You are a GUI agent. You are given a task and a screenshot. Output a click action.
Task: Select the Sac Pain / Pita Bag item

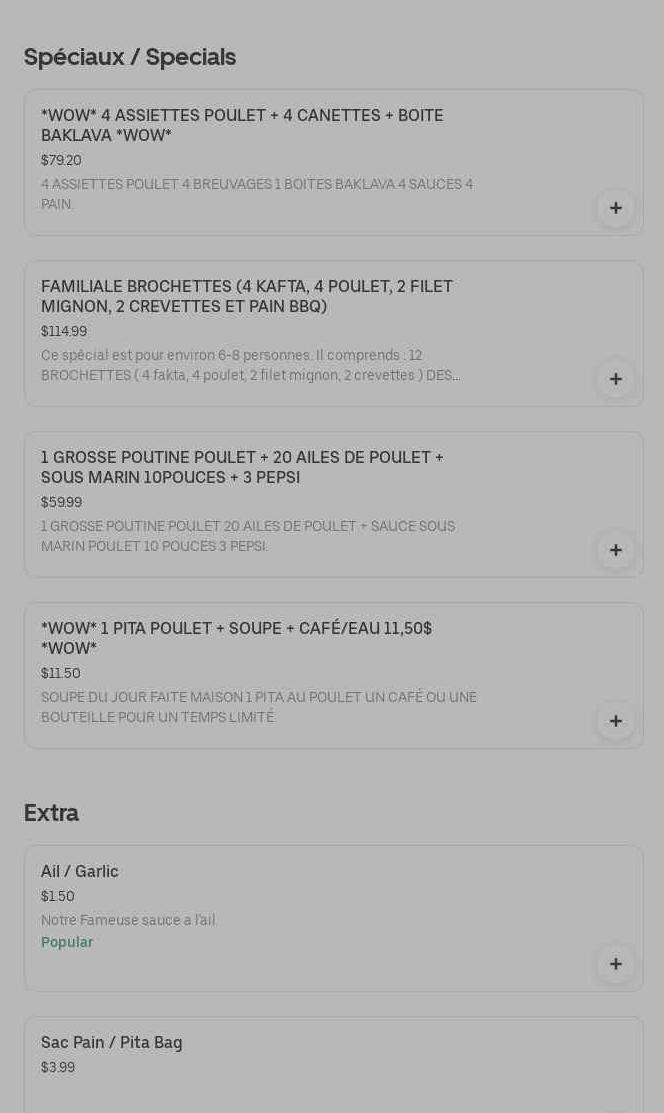tap(112, 1042)
